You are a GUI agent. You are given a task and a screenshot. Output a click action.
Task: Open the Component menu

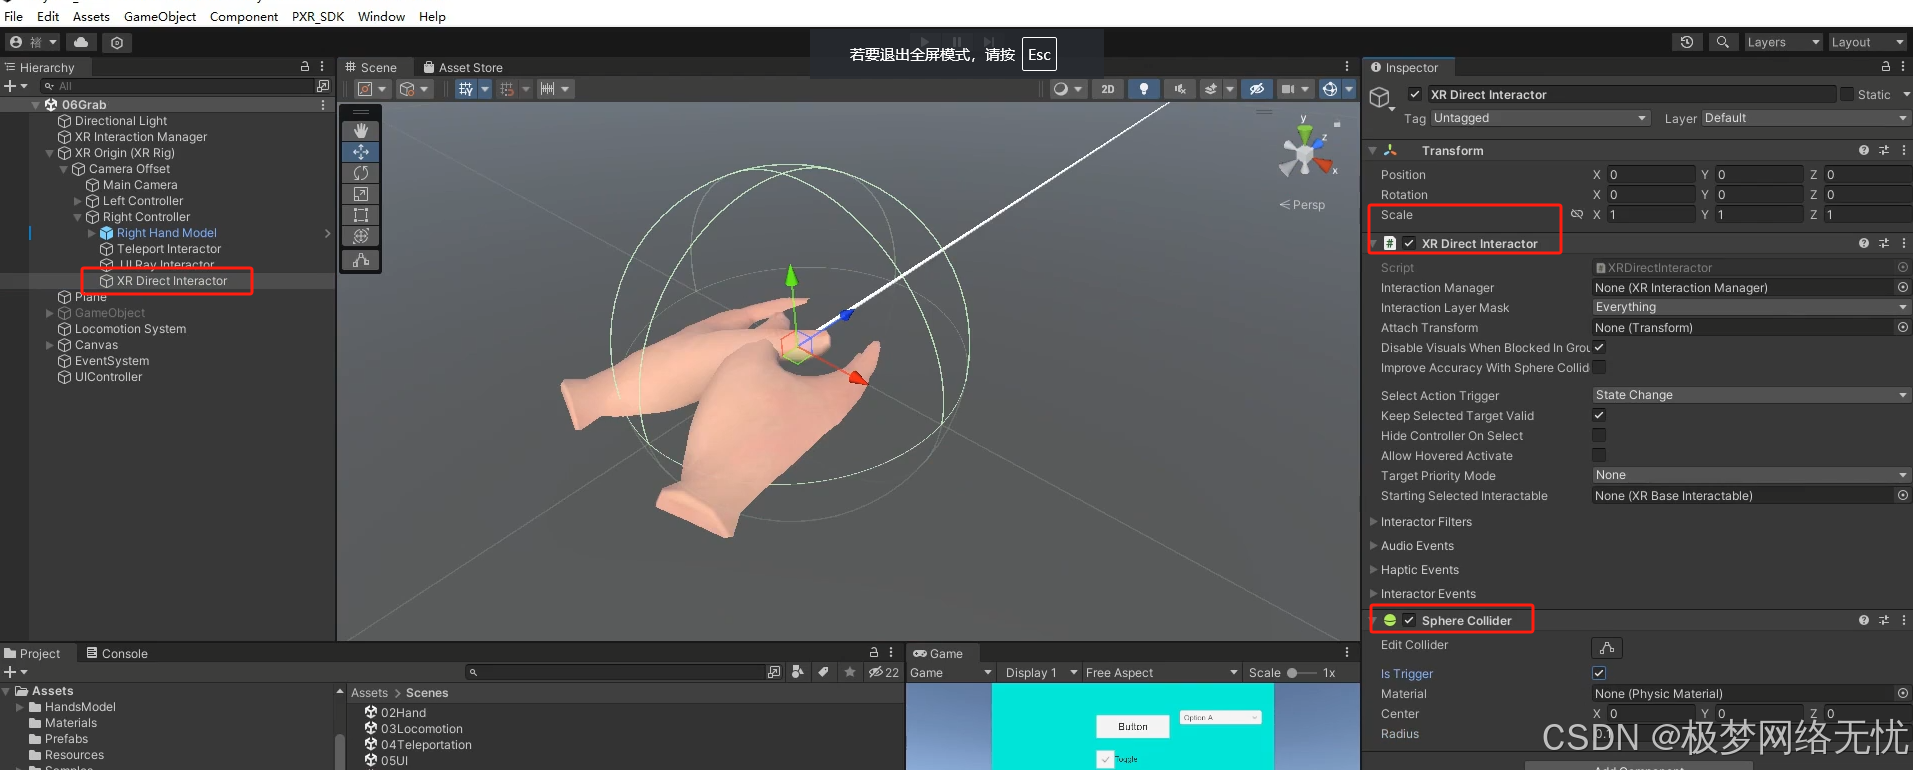click(x=244, y=16)
